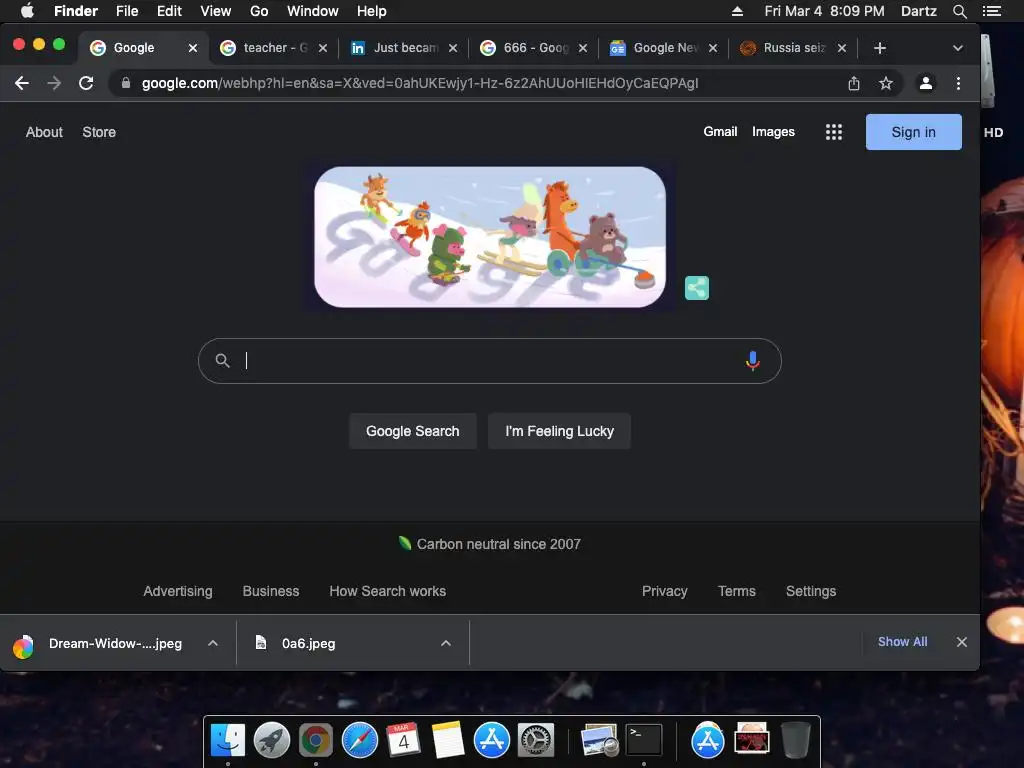Close the Russia seiz tab
This screenshot has width=1024, height=768.
(842, 48)
